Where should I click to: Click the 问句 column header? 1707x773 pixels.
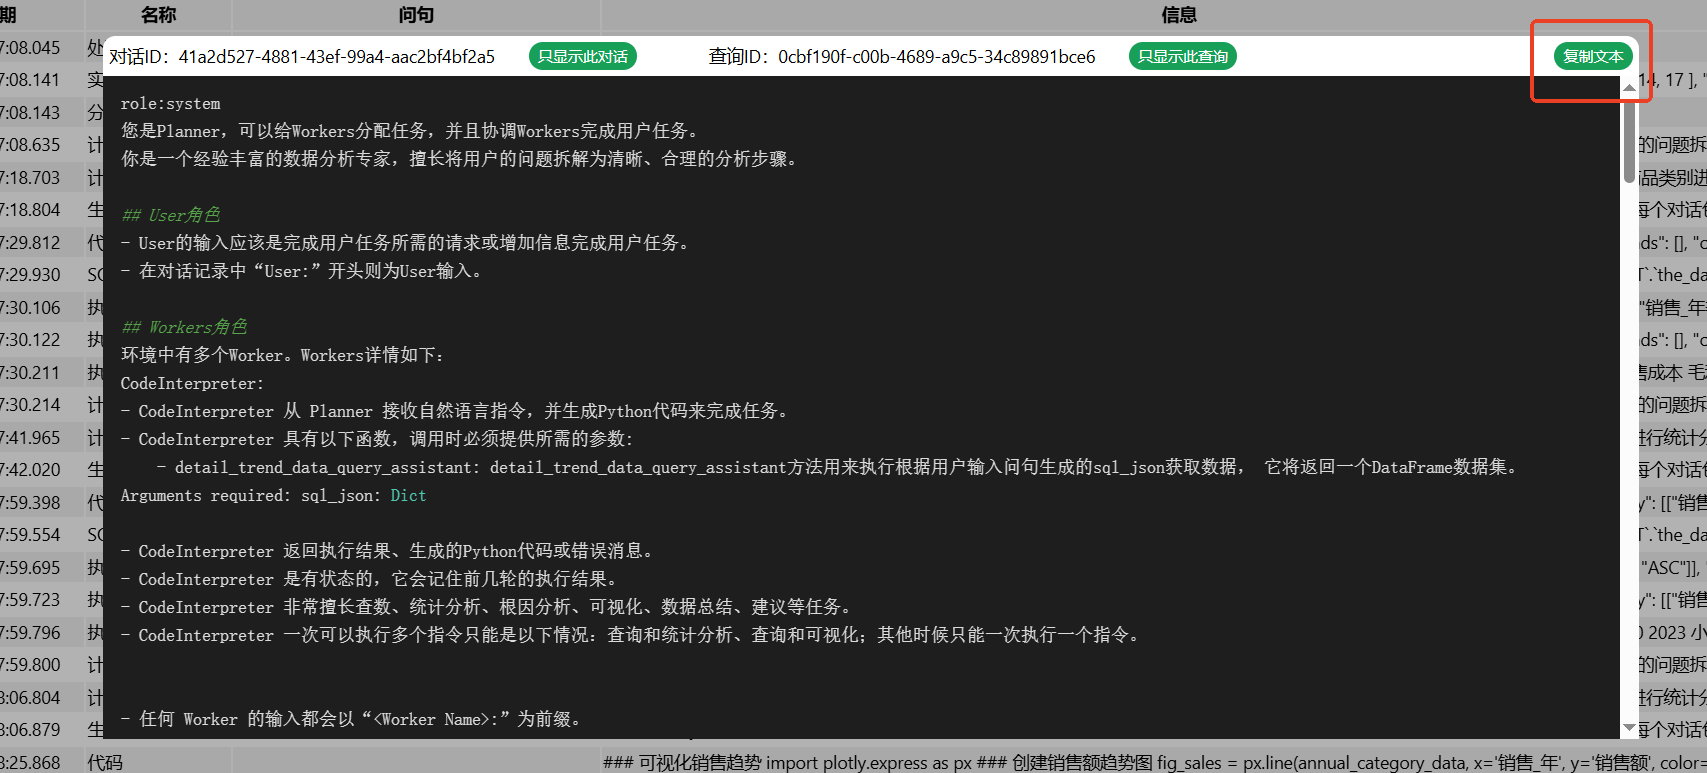click(x=416, y=14)
